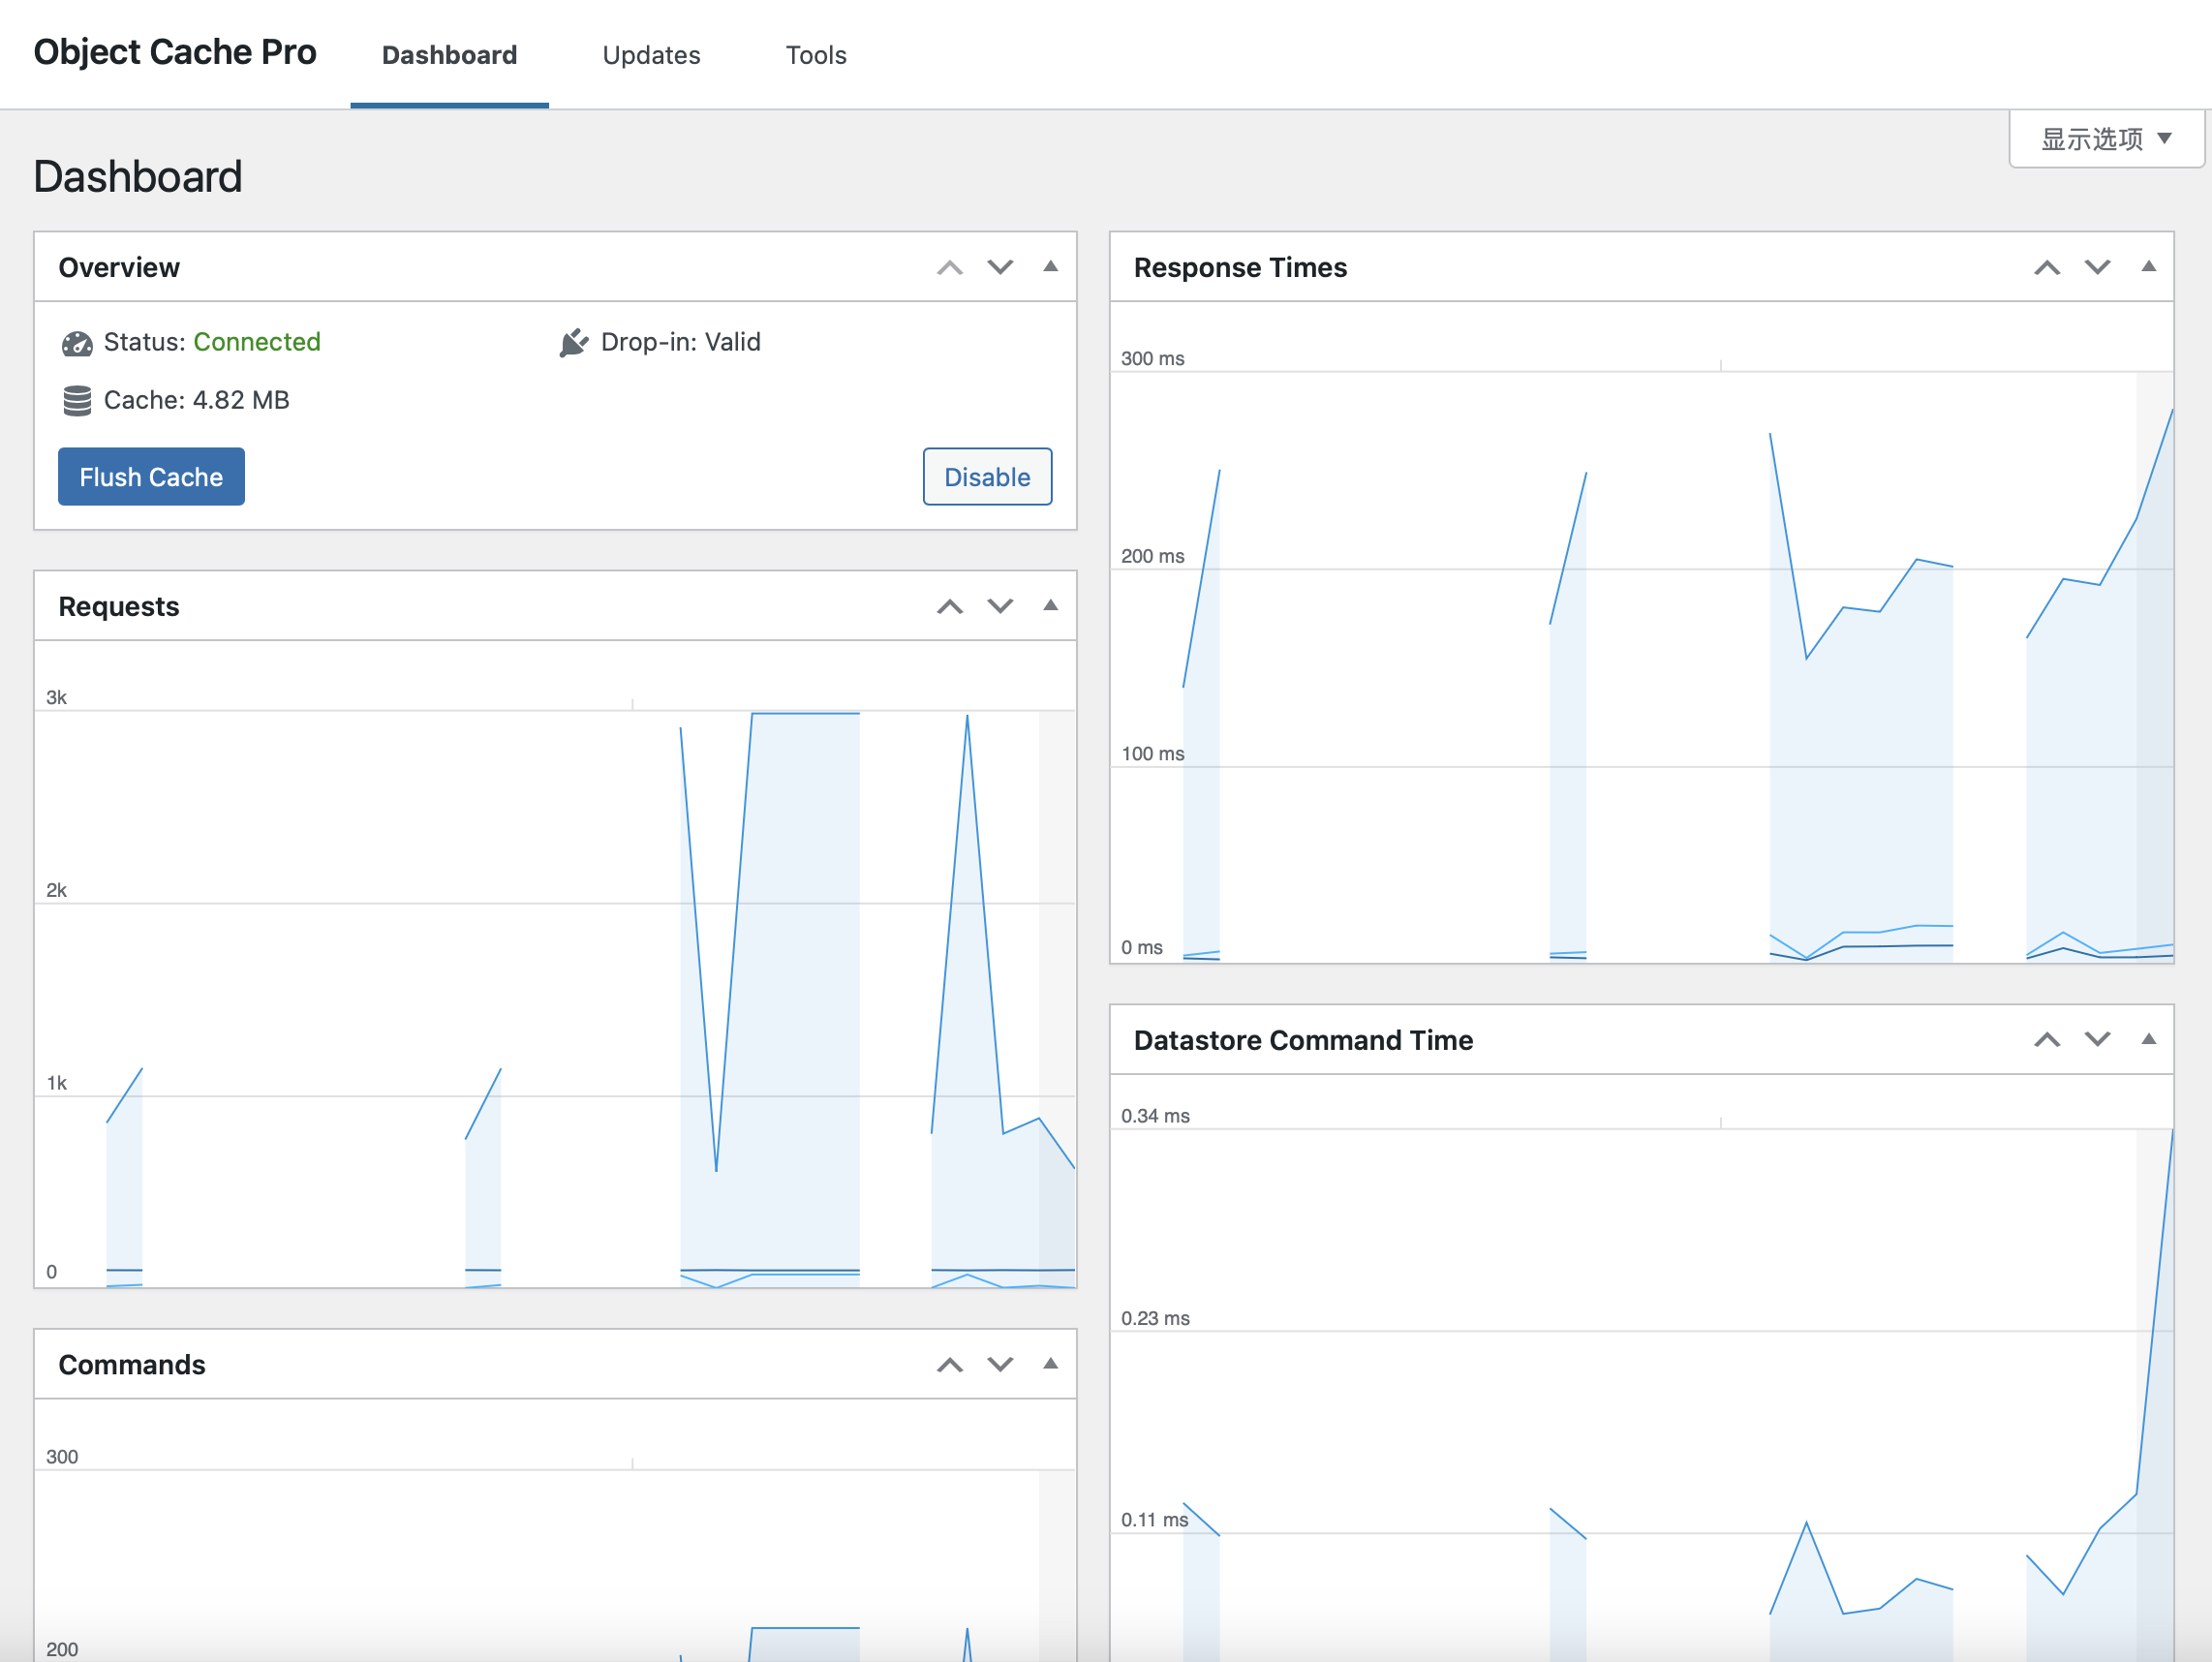
Task: Click the gauge icon beside Status Connected
Action: [78, 342]
